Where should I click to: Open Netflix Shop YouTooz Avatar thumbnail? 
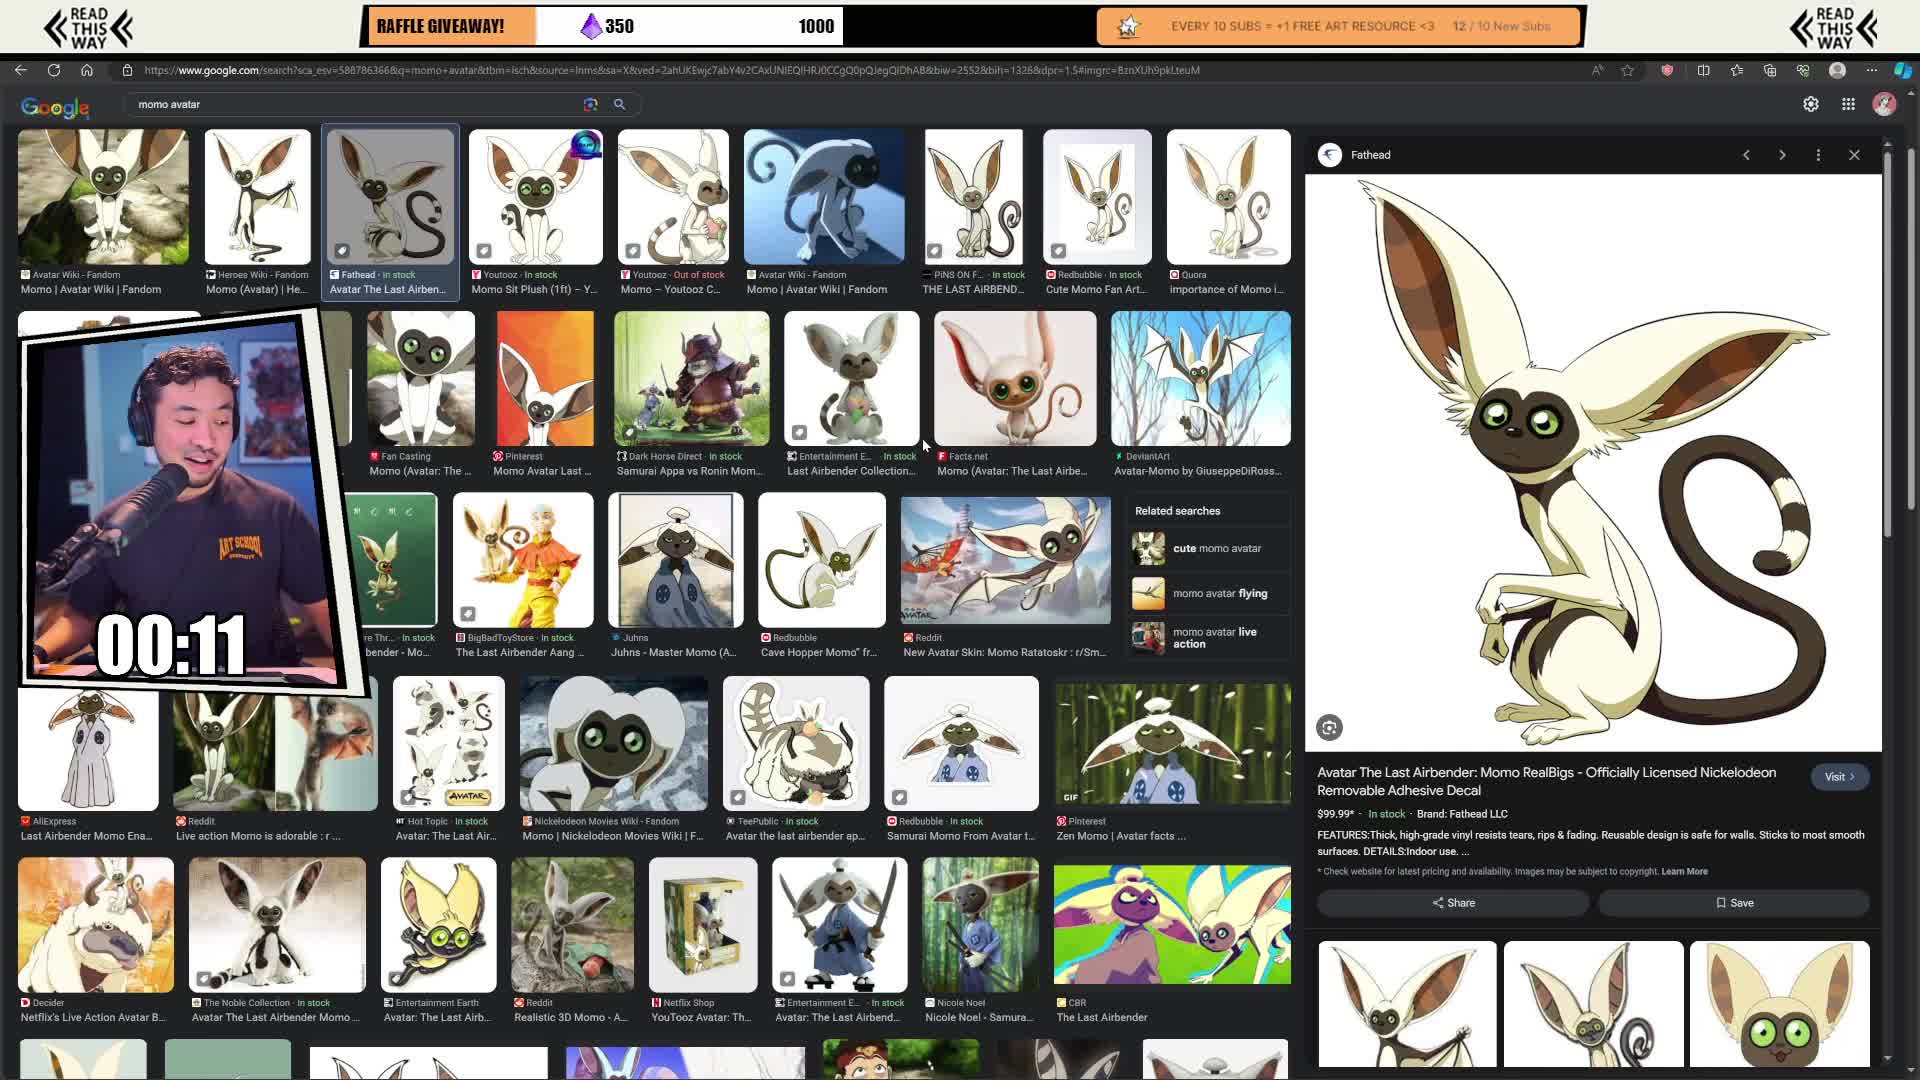(703, 925)
